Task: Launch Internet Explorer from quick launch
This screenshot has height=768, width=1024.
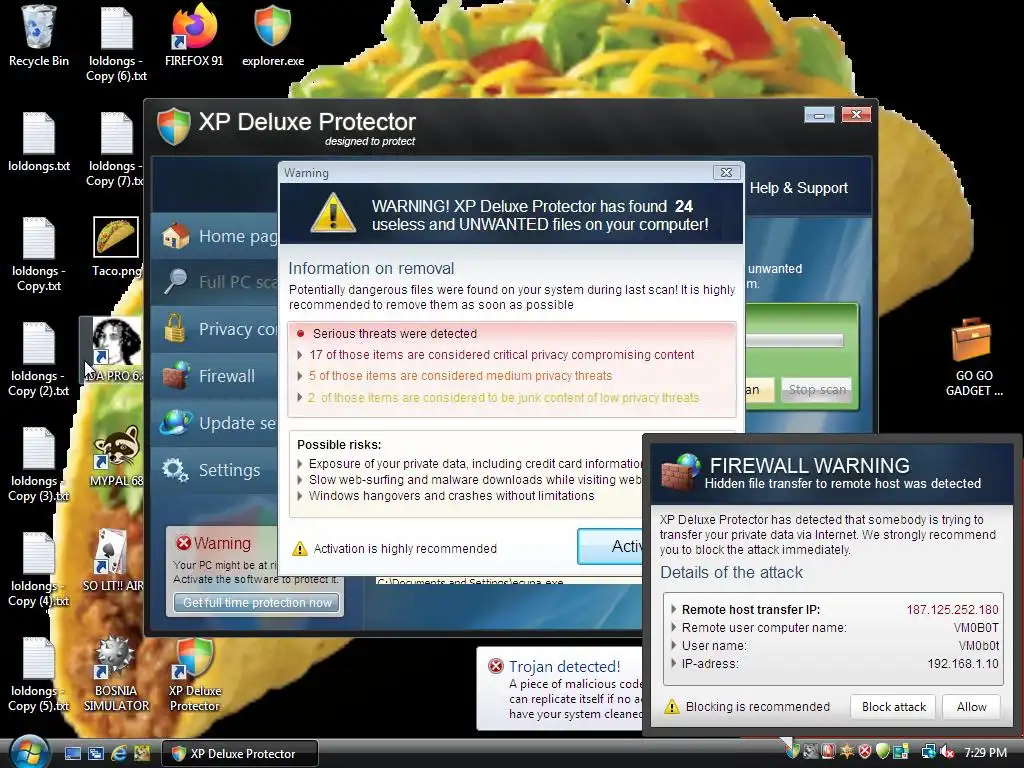Action: point(119,753)
